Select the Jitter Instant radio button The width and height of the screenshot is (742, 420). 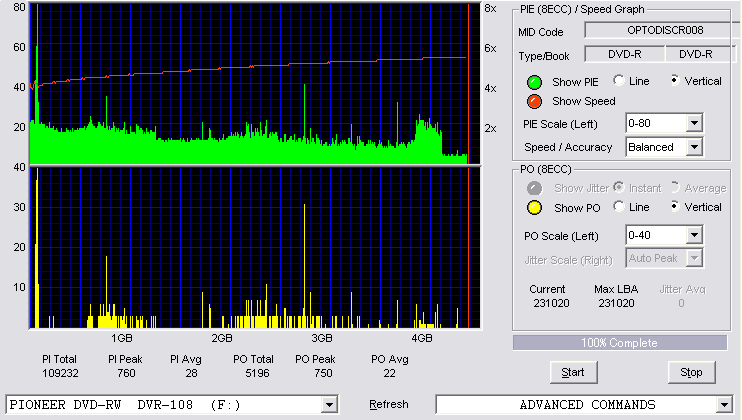point(618,187)
